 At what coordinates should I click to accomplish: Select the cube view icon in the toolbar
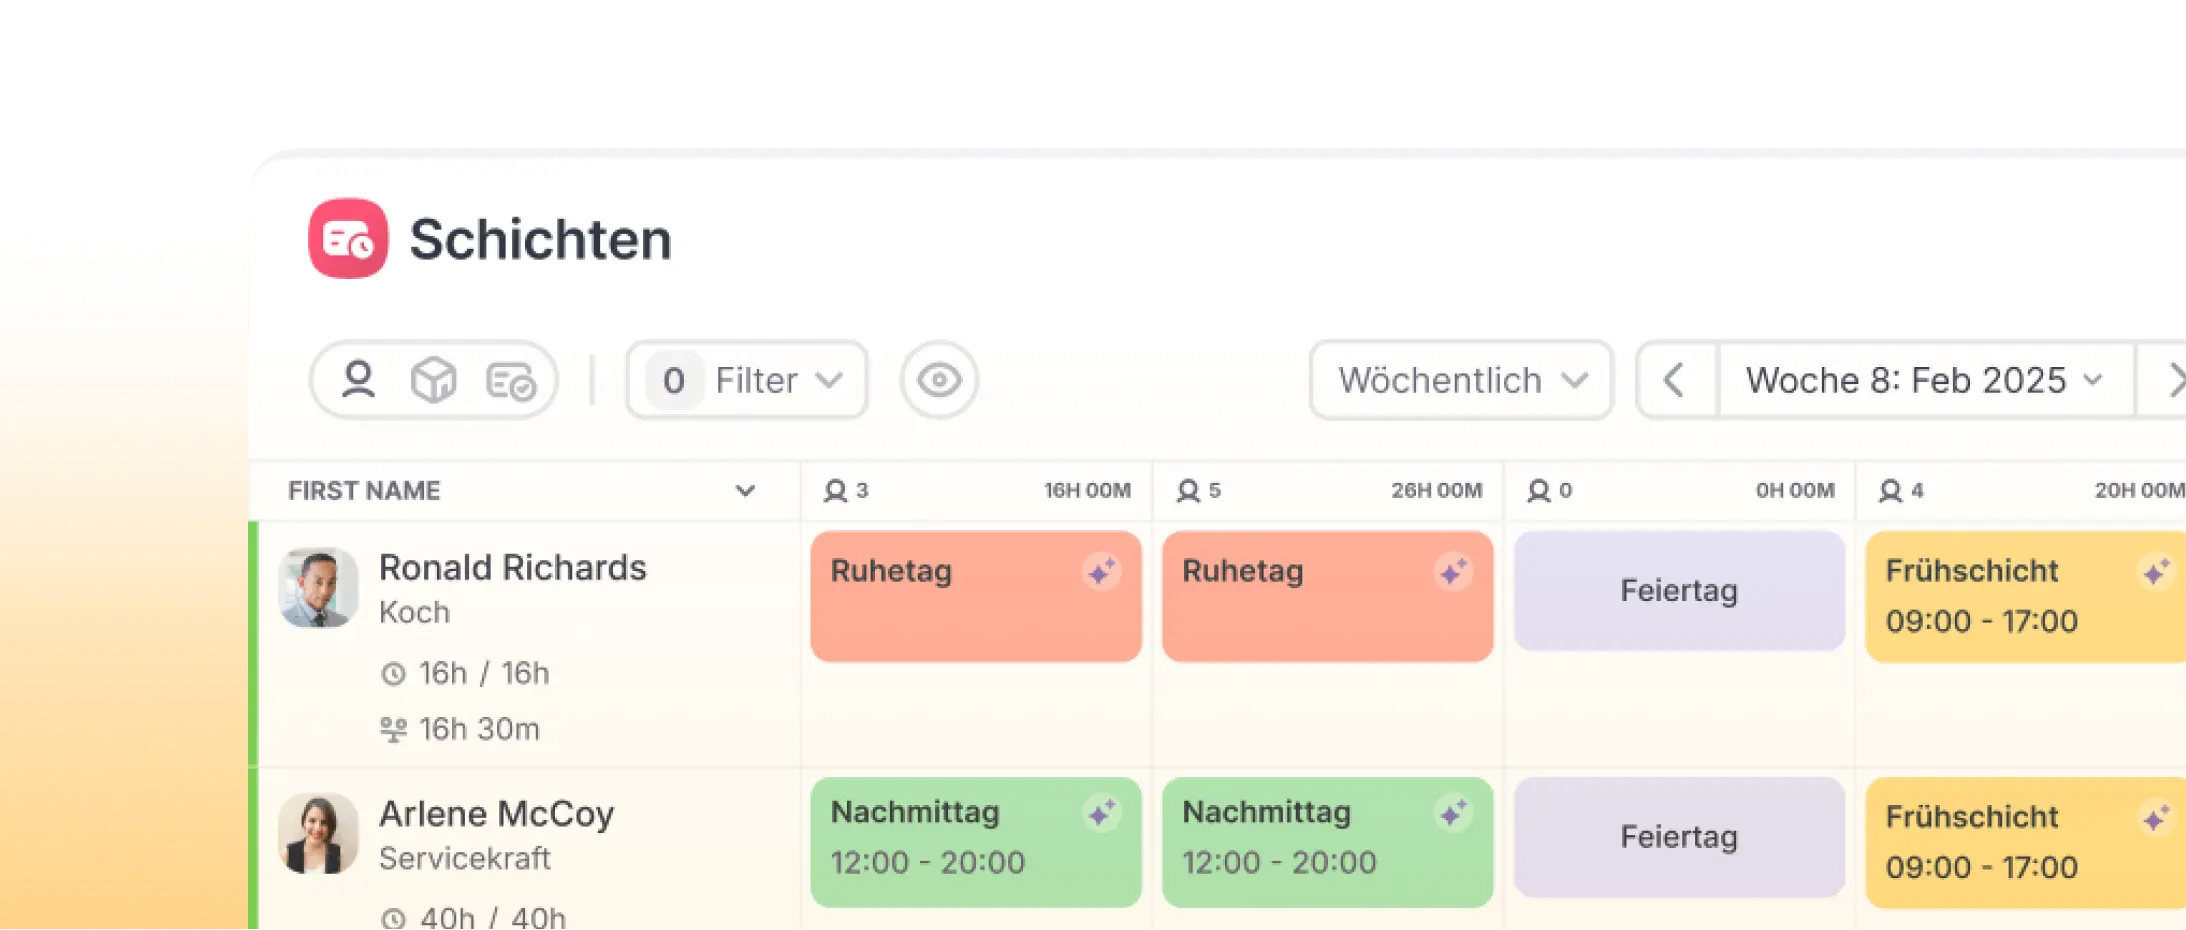(433, 380)
